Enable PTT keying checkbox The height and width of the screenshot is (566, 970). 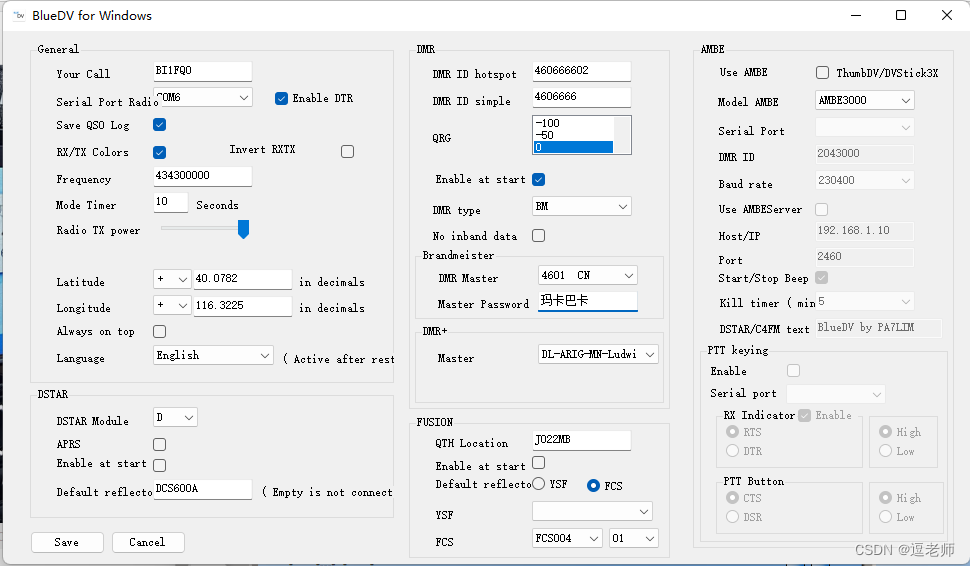click(794, 371)
